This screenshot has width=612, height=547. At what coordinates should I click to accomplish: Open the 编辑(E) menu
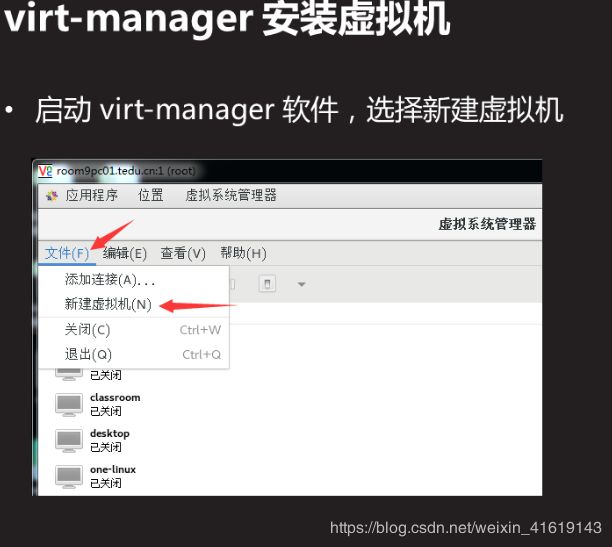[x=125, y=253]
